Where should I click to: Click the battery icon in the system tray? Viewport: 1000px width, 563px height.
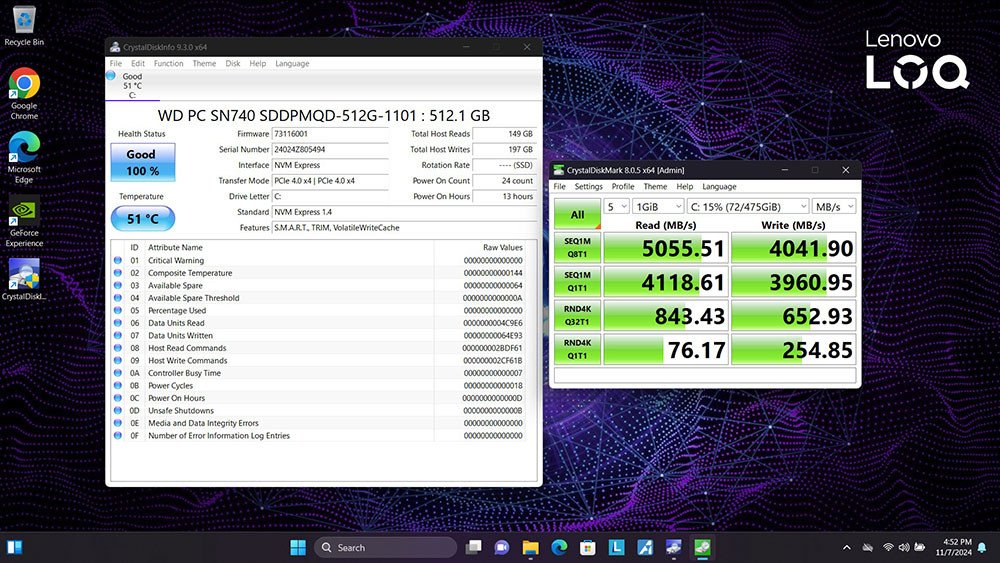pyautogui.click(x=920, y=547)
